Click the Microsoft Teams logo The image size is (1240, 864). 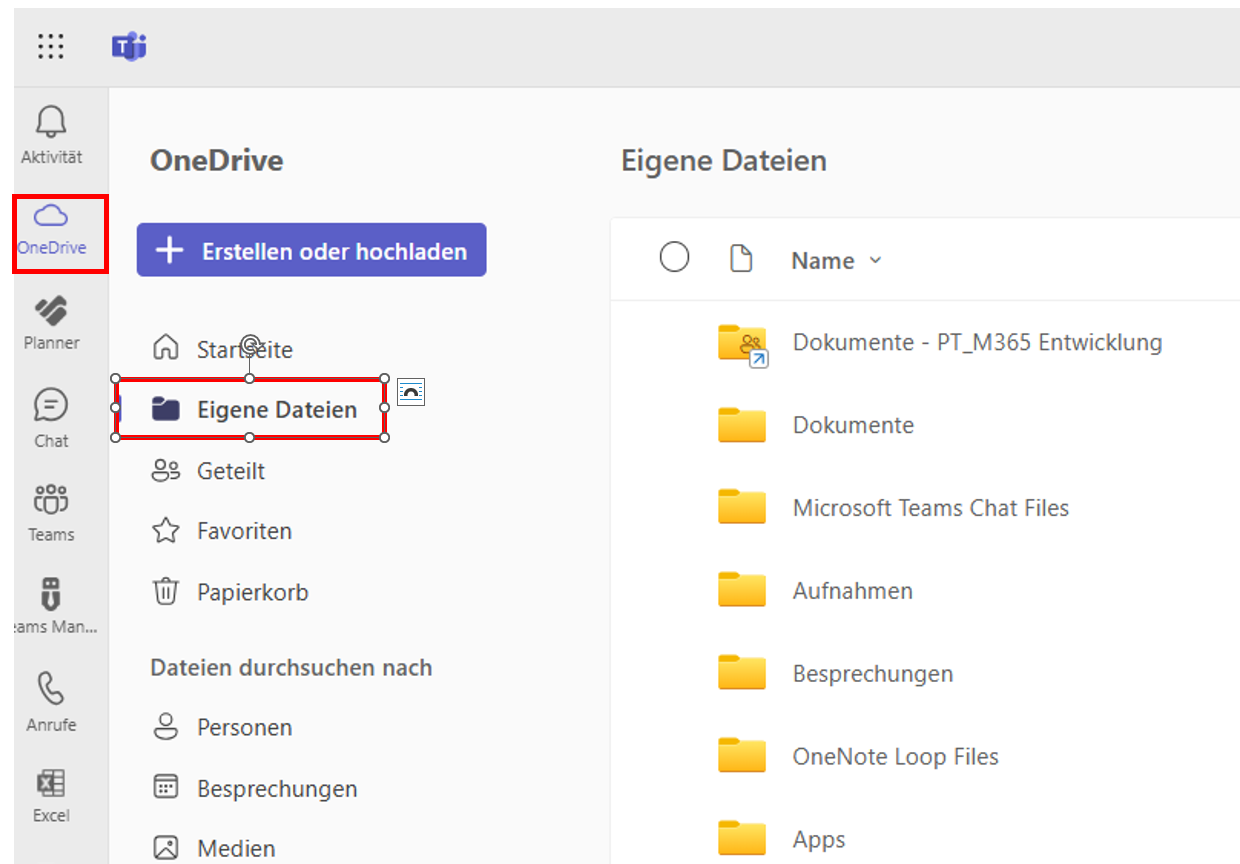129,46
